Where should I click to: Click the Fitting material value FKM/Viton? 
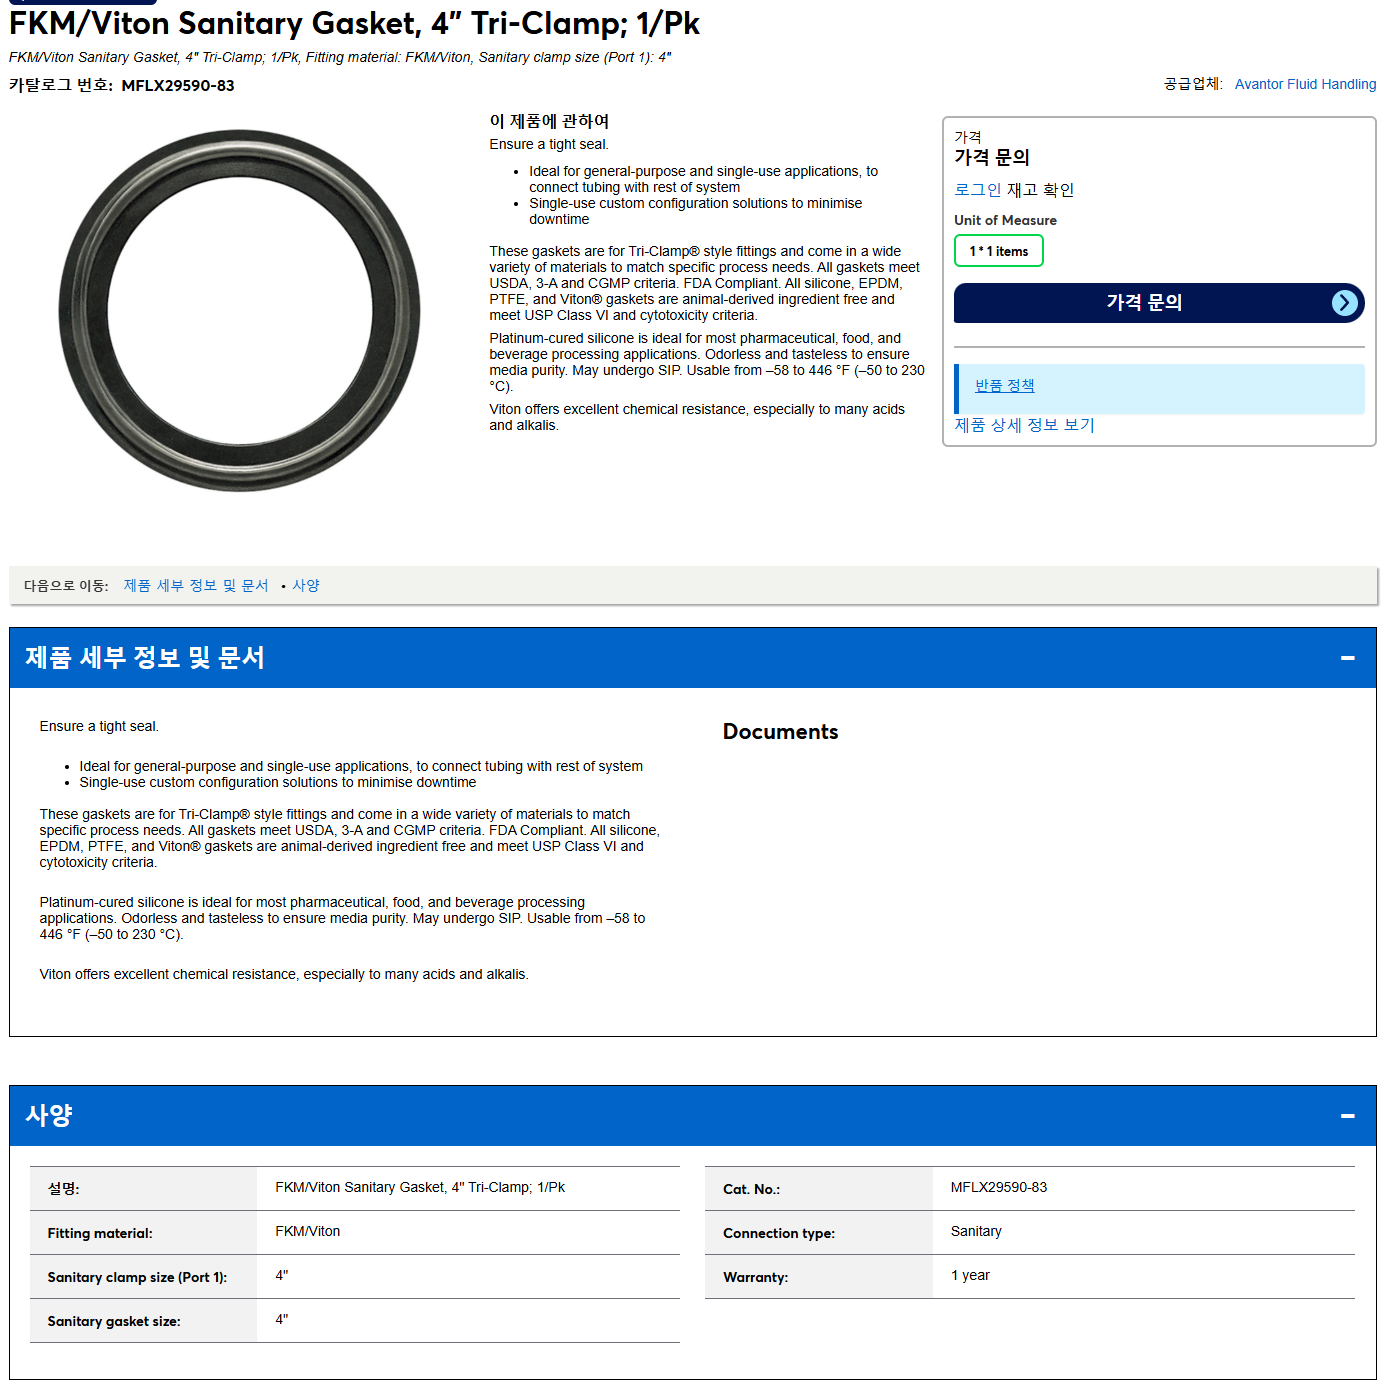tap(307, 1231)
